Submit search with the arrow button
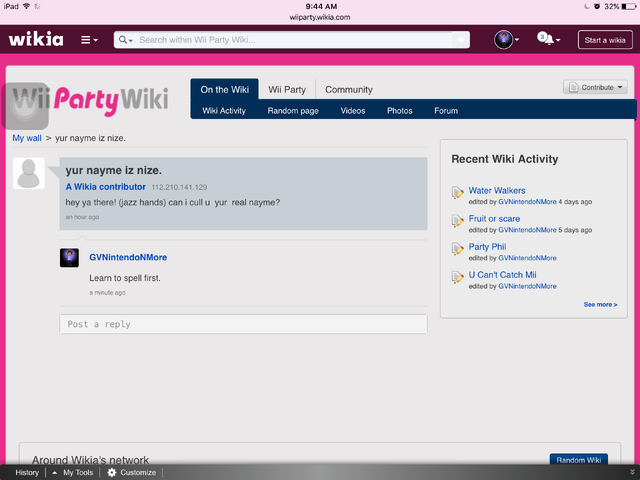640x480 pixels. coord(461,40)
